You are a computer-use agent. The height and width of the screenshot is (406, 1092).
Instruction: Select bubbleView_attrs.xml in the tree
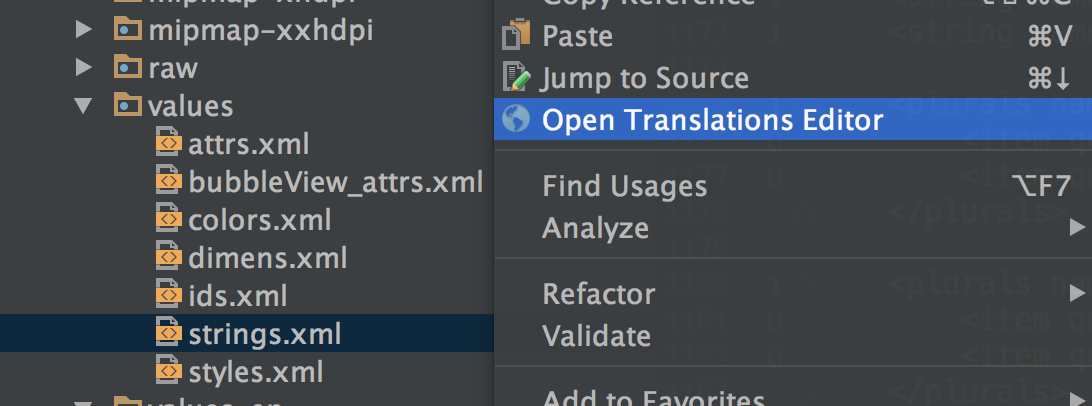335,182
